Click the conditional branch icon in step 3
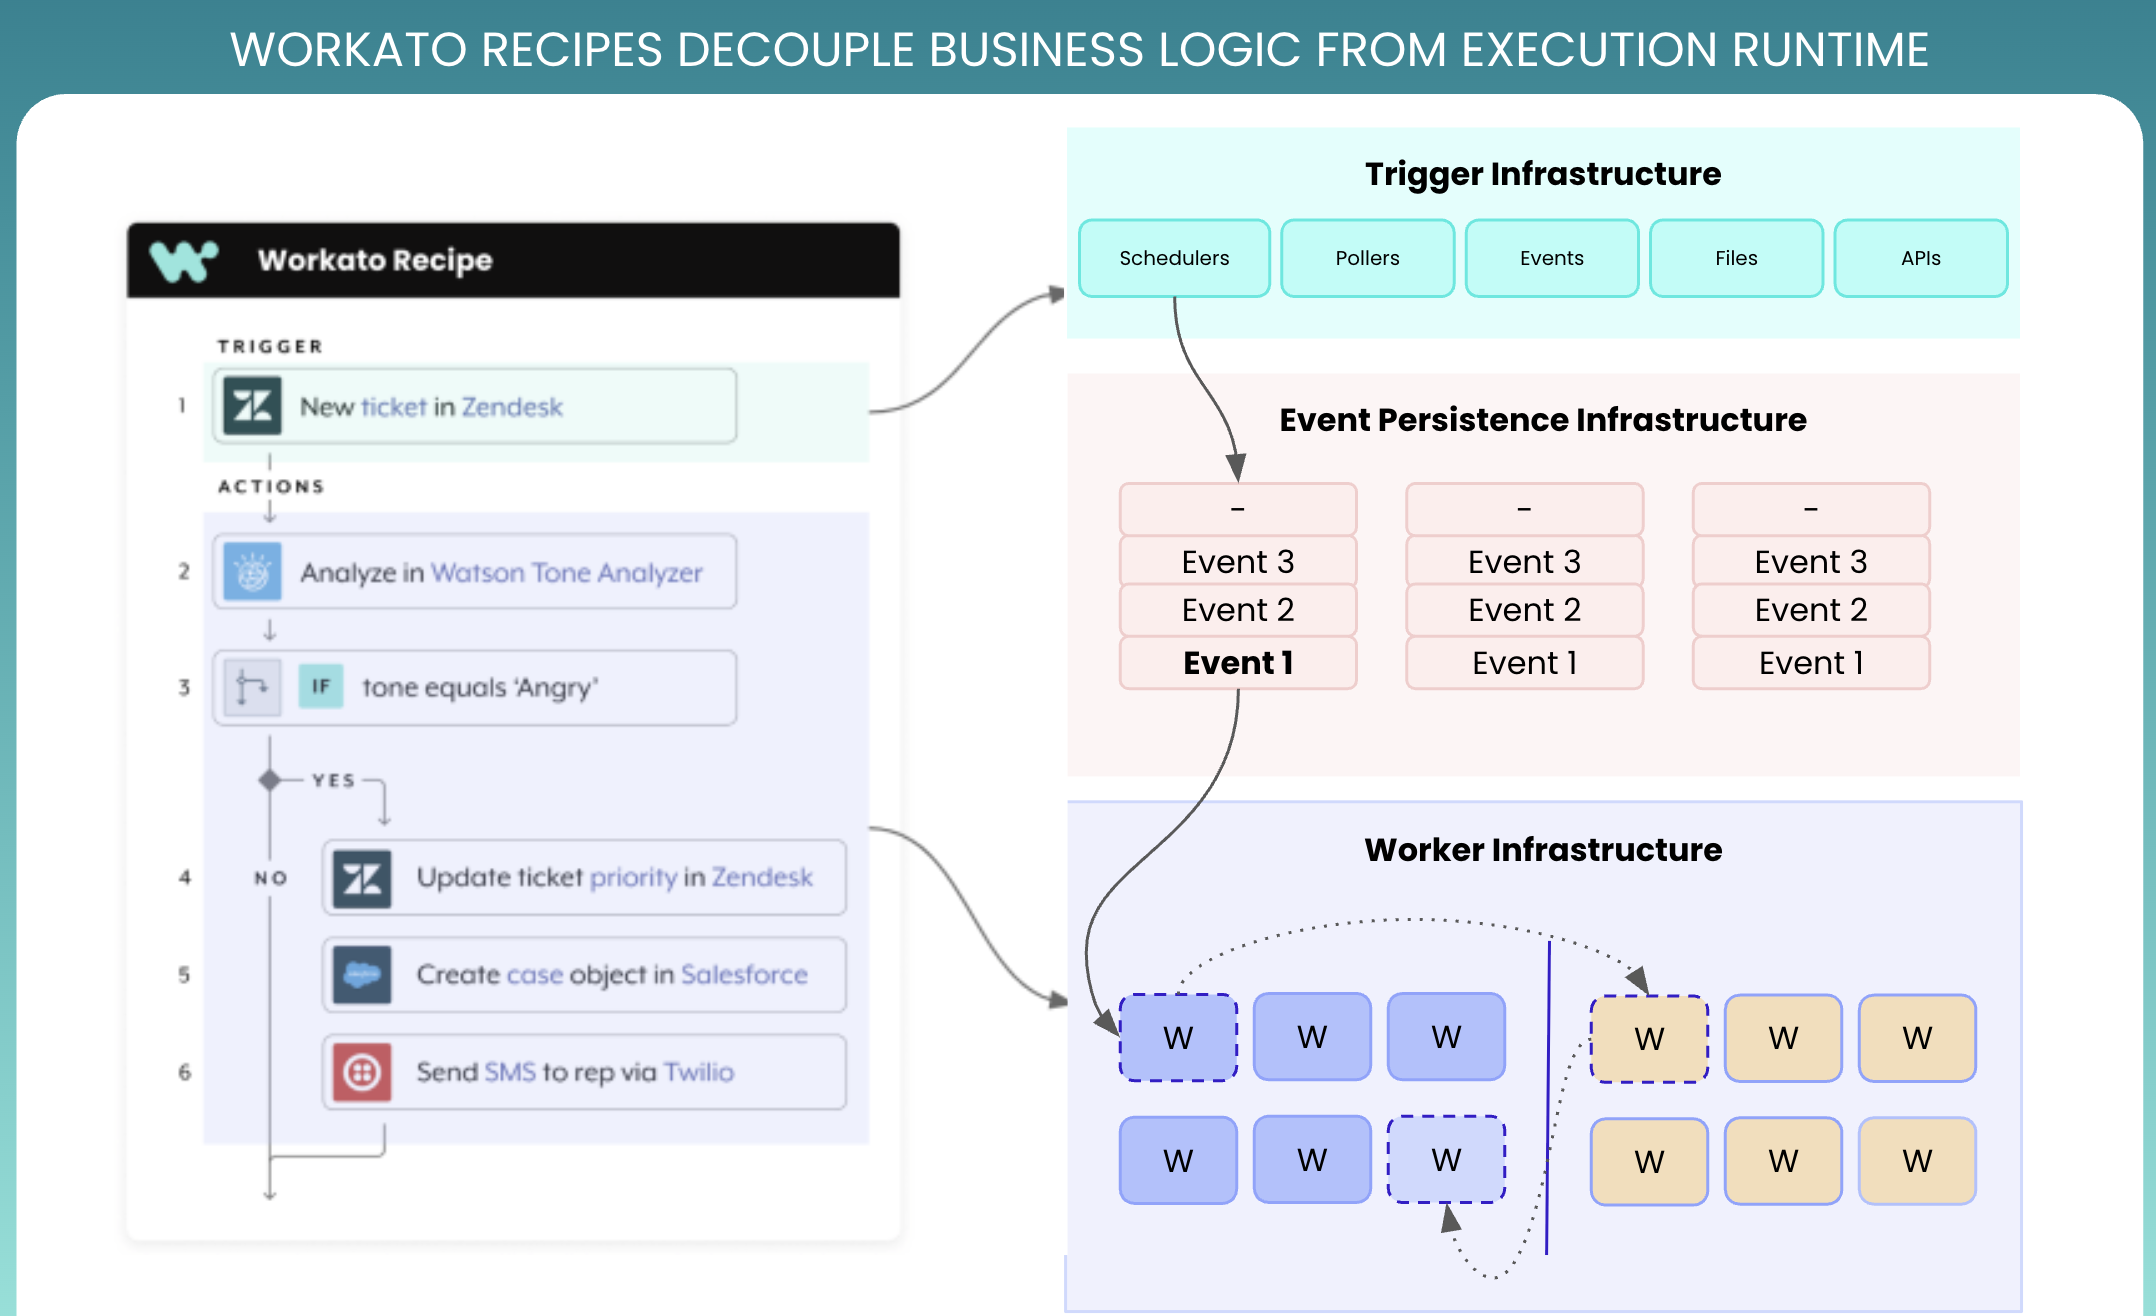Screen dimensions: 2156x1316 (251, 687)
